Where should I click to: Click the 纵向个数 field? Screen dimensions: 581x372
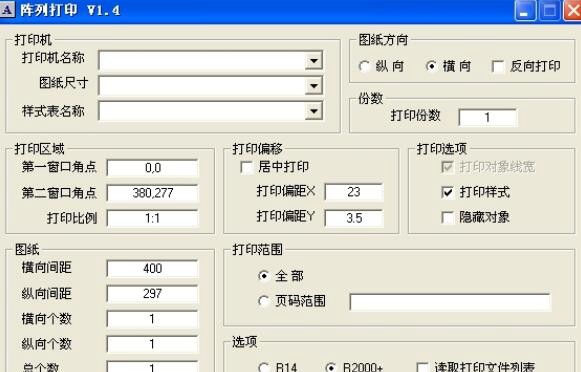click(x=152, y=344)
